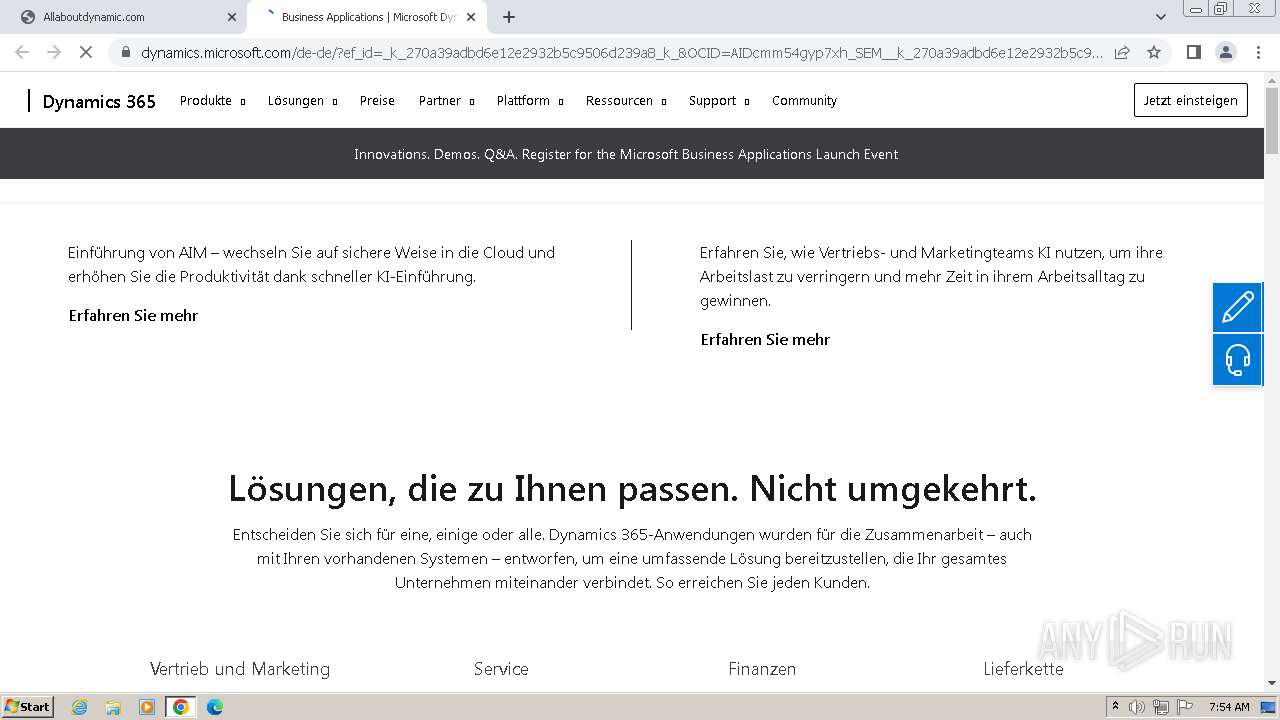Click the browser forward arrow

pos(54,52)
